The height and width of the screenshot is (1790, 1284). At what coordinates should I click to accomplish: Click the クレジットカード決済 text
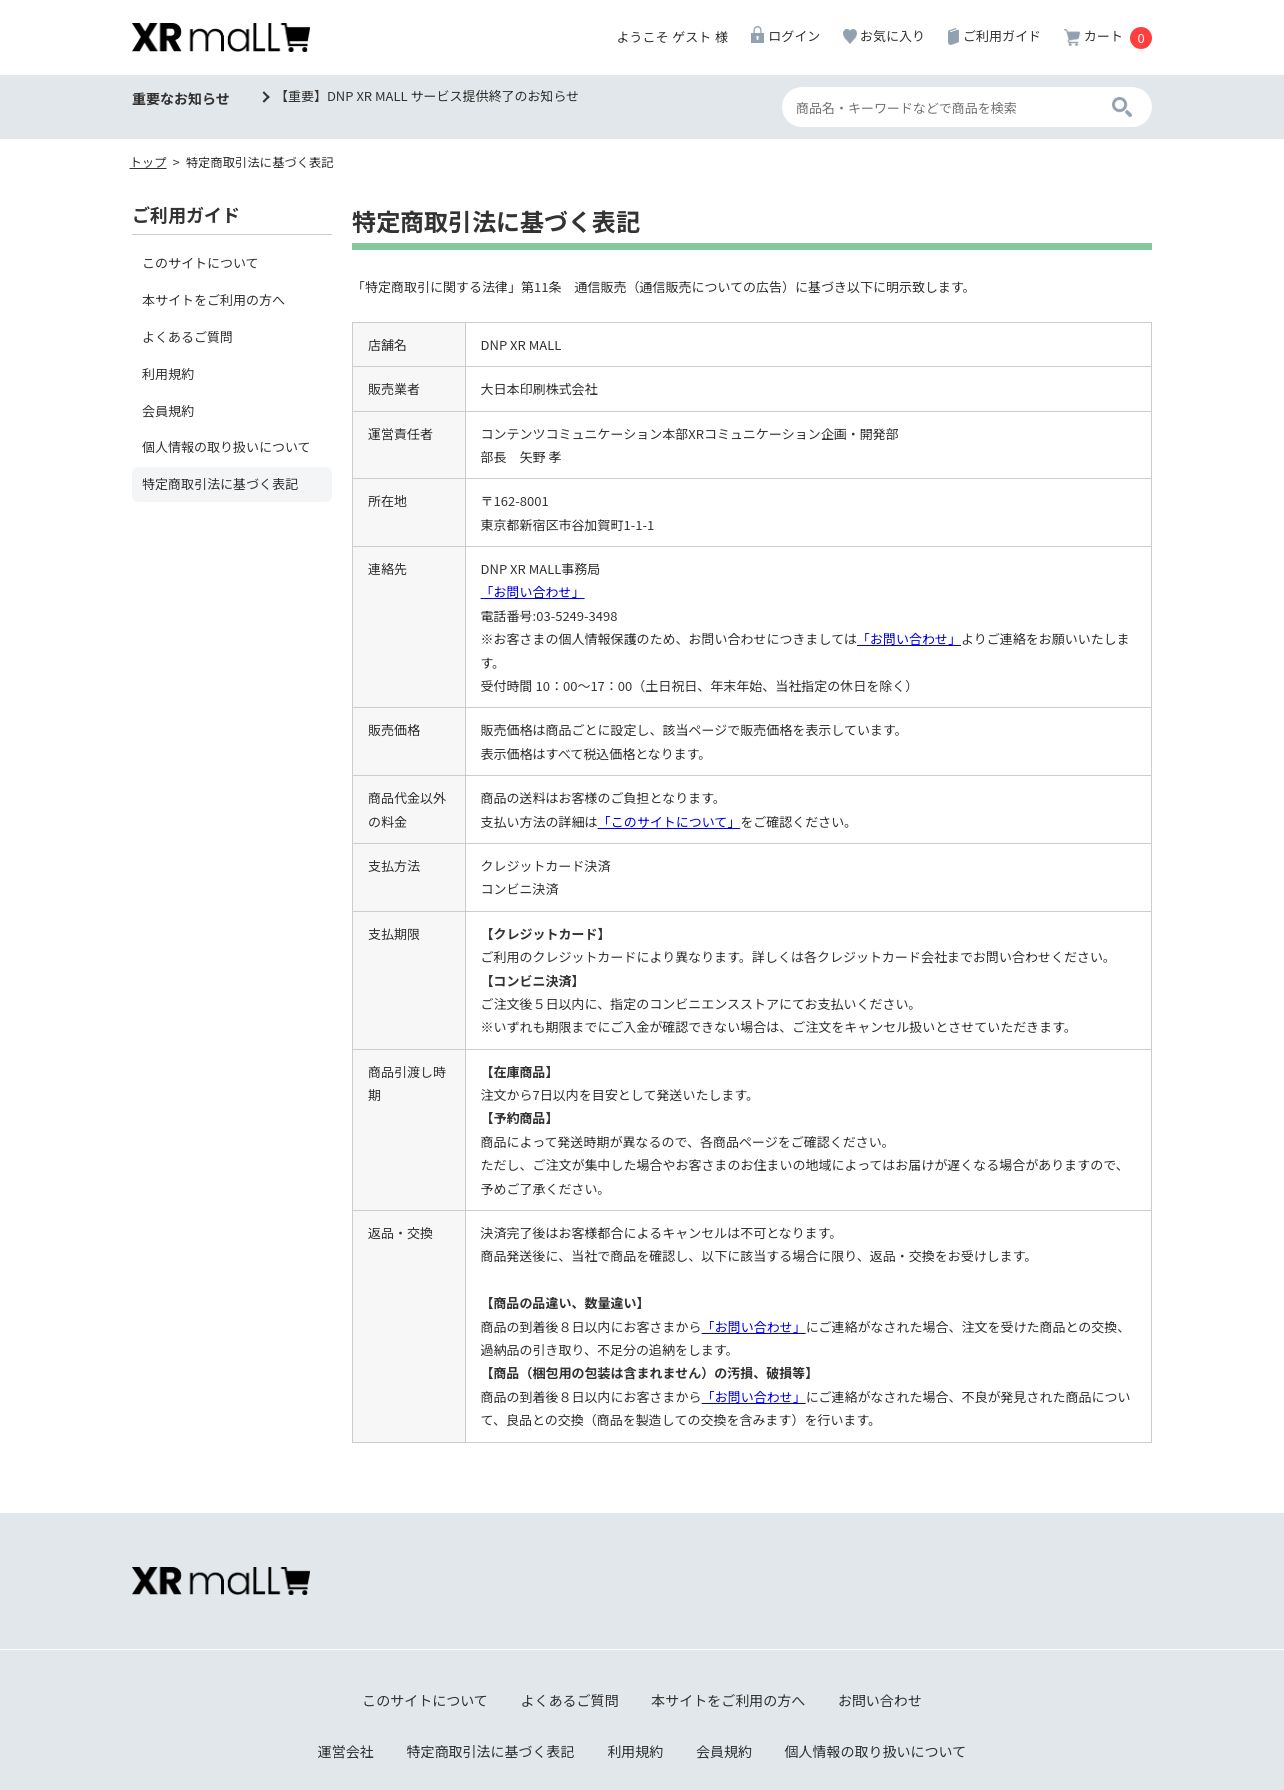click(546, 866)
